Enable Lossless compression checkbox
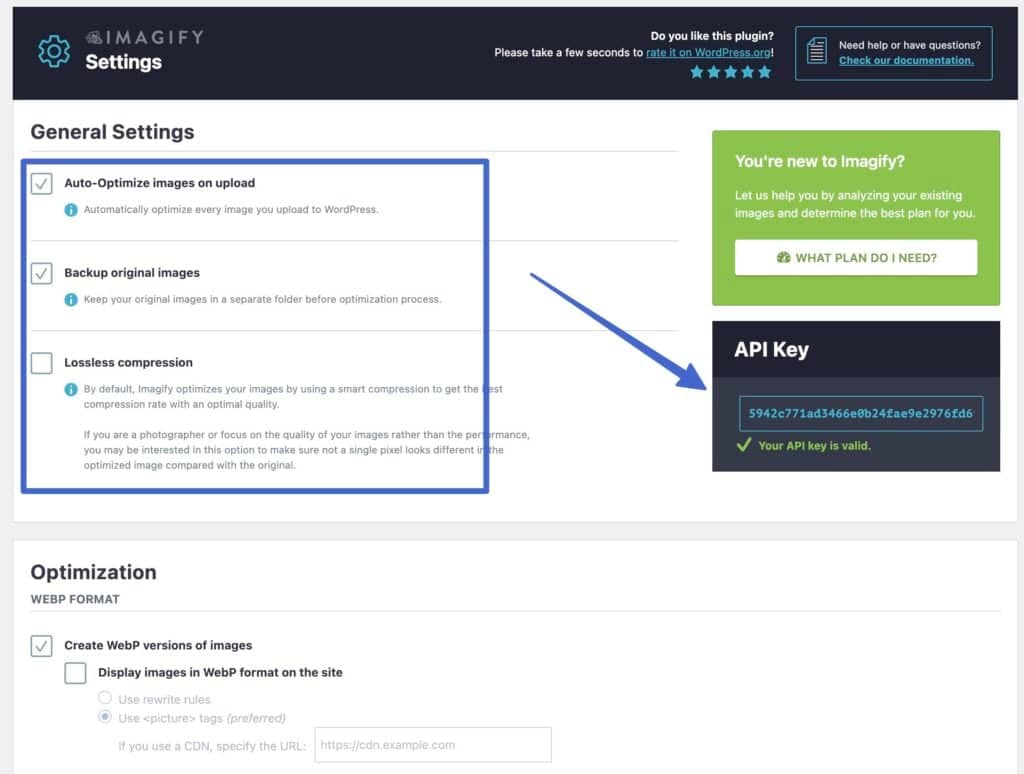Viewport: 1024px width, 774px height. (42, 363)
